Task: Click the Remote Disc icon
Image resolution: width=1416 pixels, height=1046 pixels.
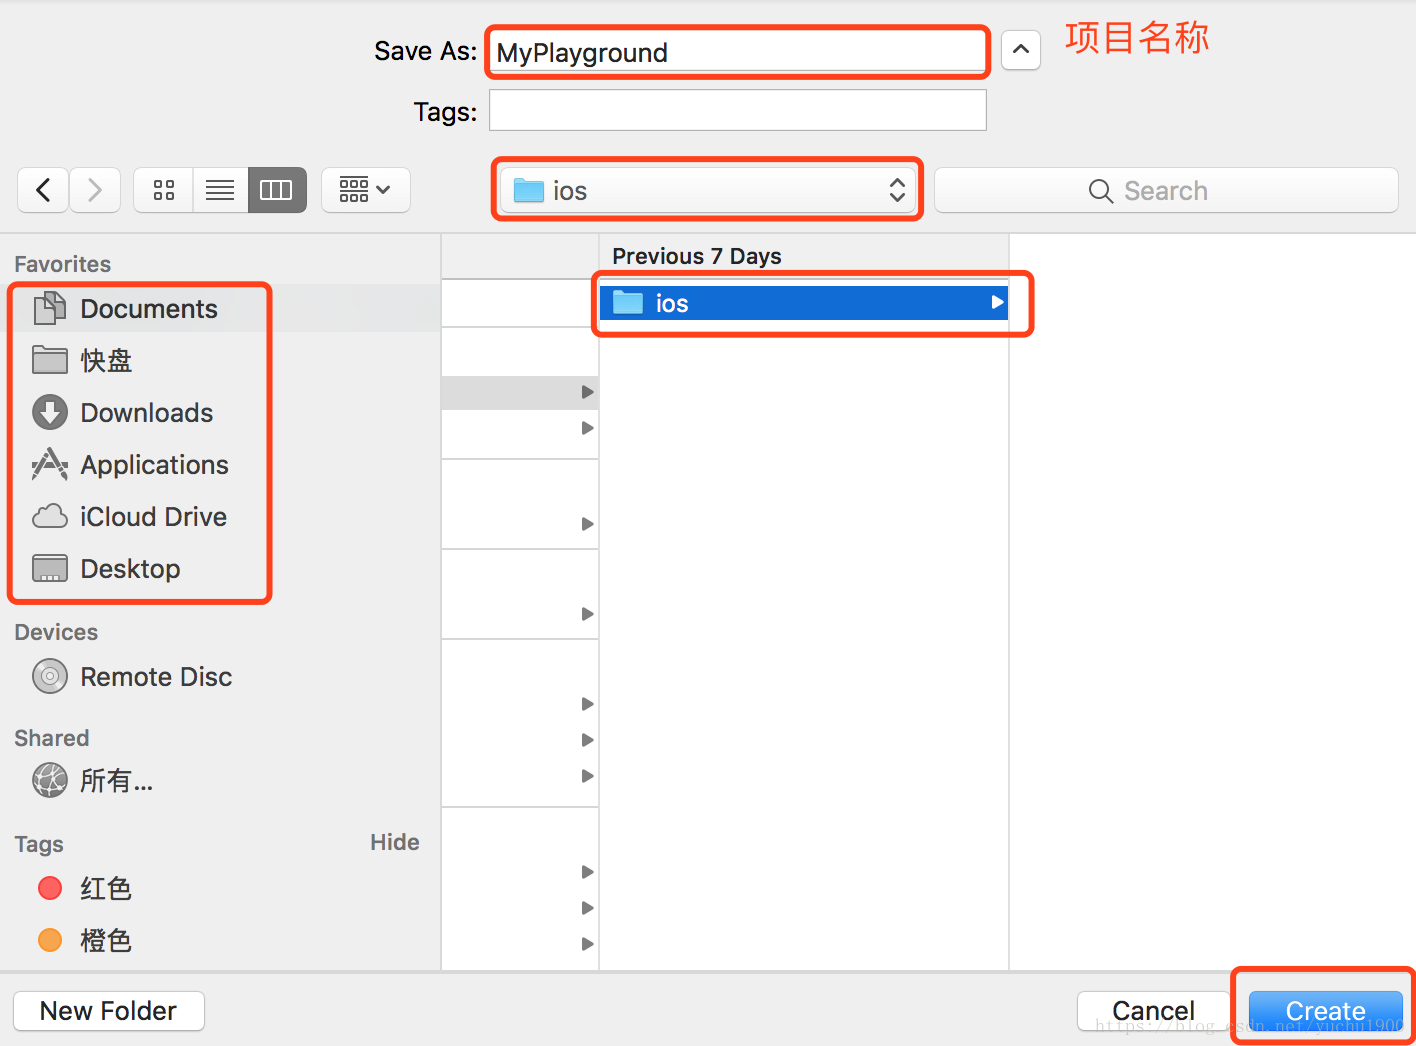Action: click(50, 677)
